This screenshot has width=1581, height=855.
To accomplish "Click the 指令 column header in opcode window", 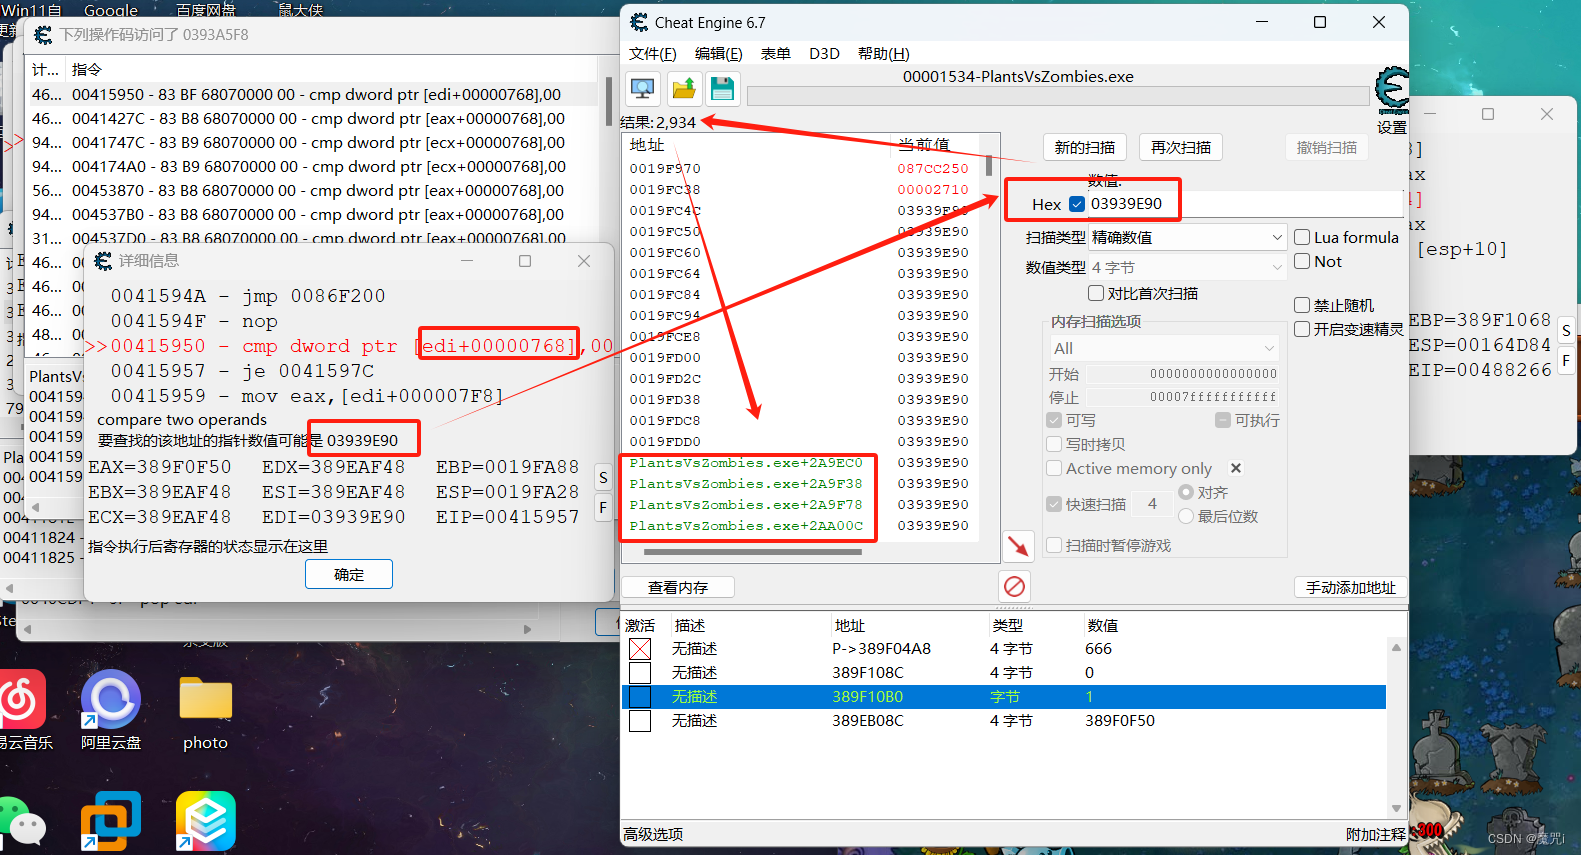I will click(x=87, y=69).
